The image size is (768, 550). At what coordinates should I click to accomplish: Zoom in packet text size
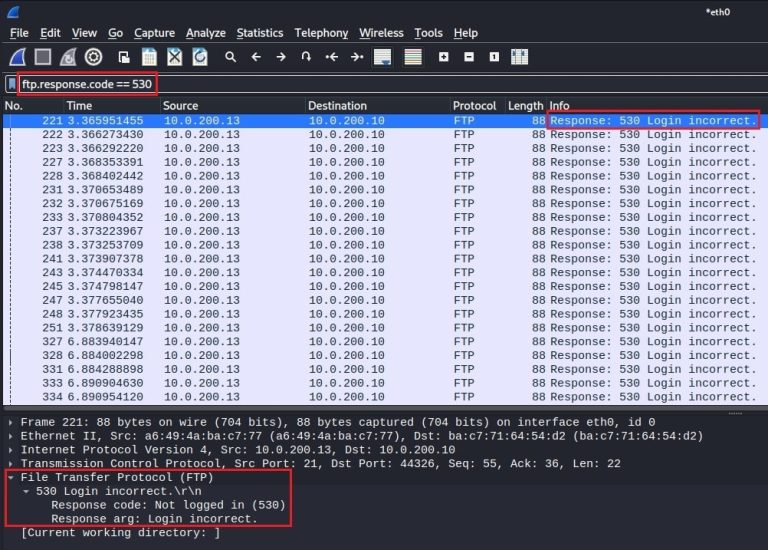point(444,57)
